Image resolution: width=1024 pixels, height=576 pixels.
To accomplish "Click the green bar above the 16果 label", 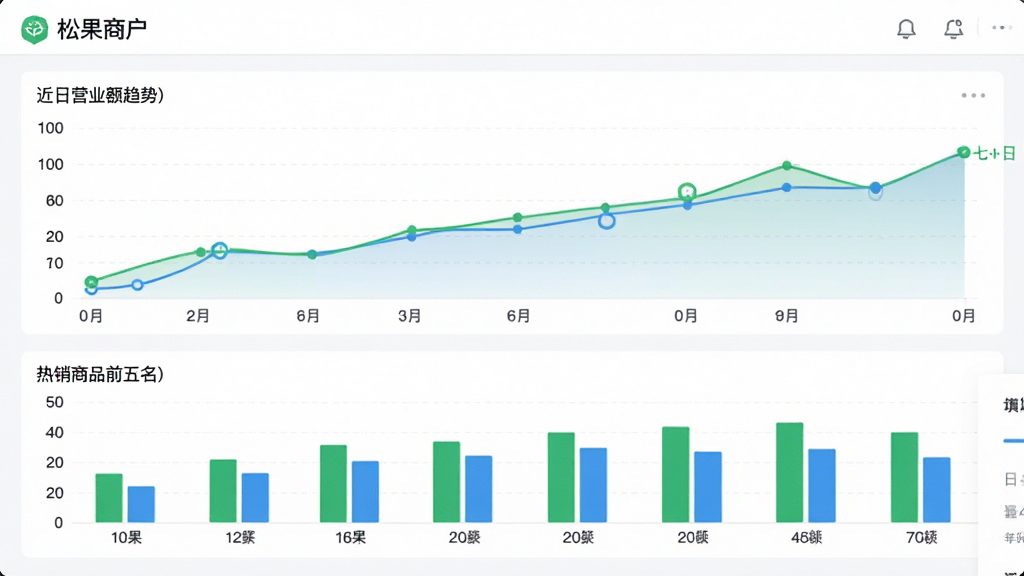I will pyautogui.click(x=333, y=484).
